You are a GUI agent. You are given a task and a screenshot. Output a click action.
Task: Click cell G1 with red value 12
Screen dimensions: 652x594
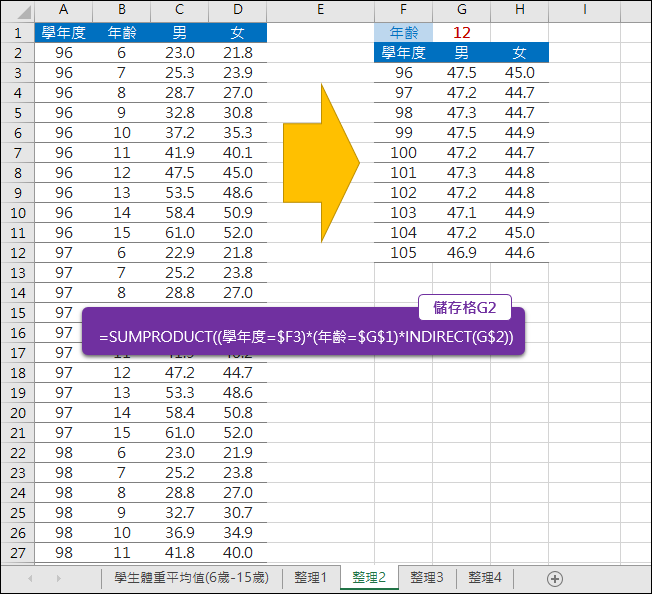click(x=462, y=32)
